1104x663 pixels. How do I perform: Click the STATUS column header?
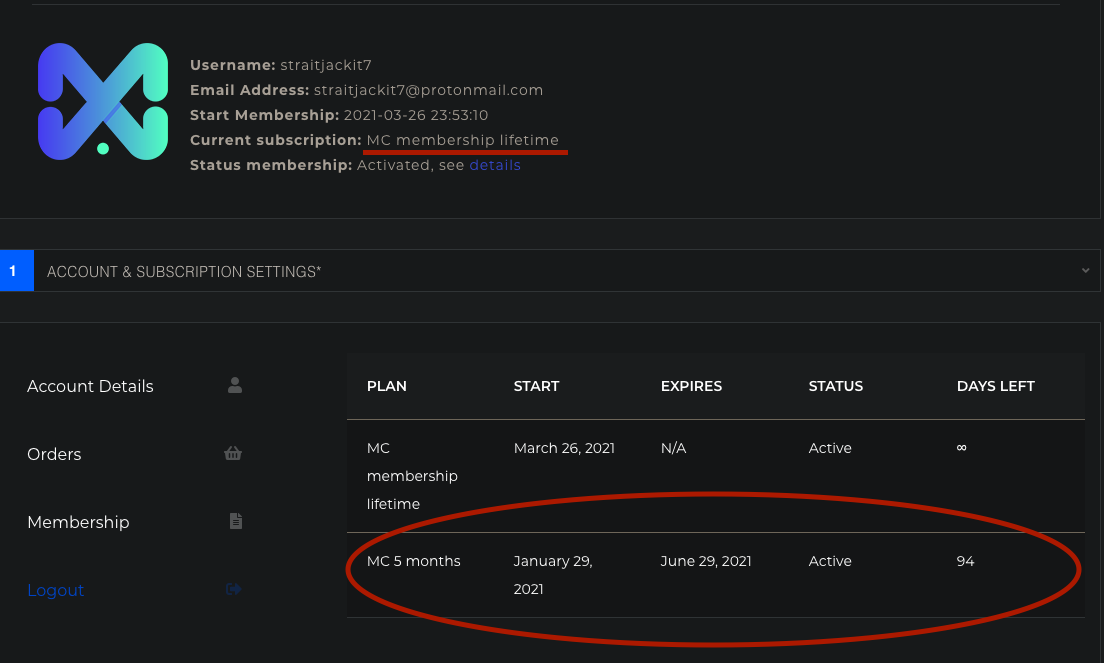[836, 386]
